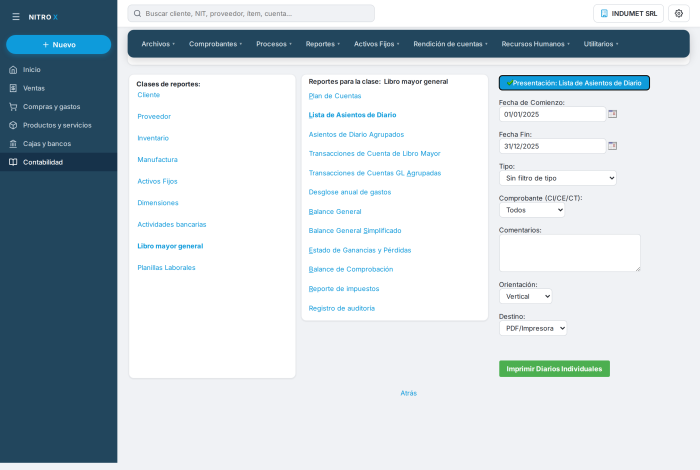Viewport: 700px width, 470px height.
Task: Click the Comentarios text area
Action: [x=570, y=253]
